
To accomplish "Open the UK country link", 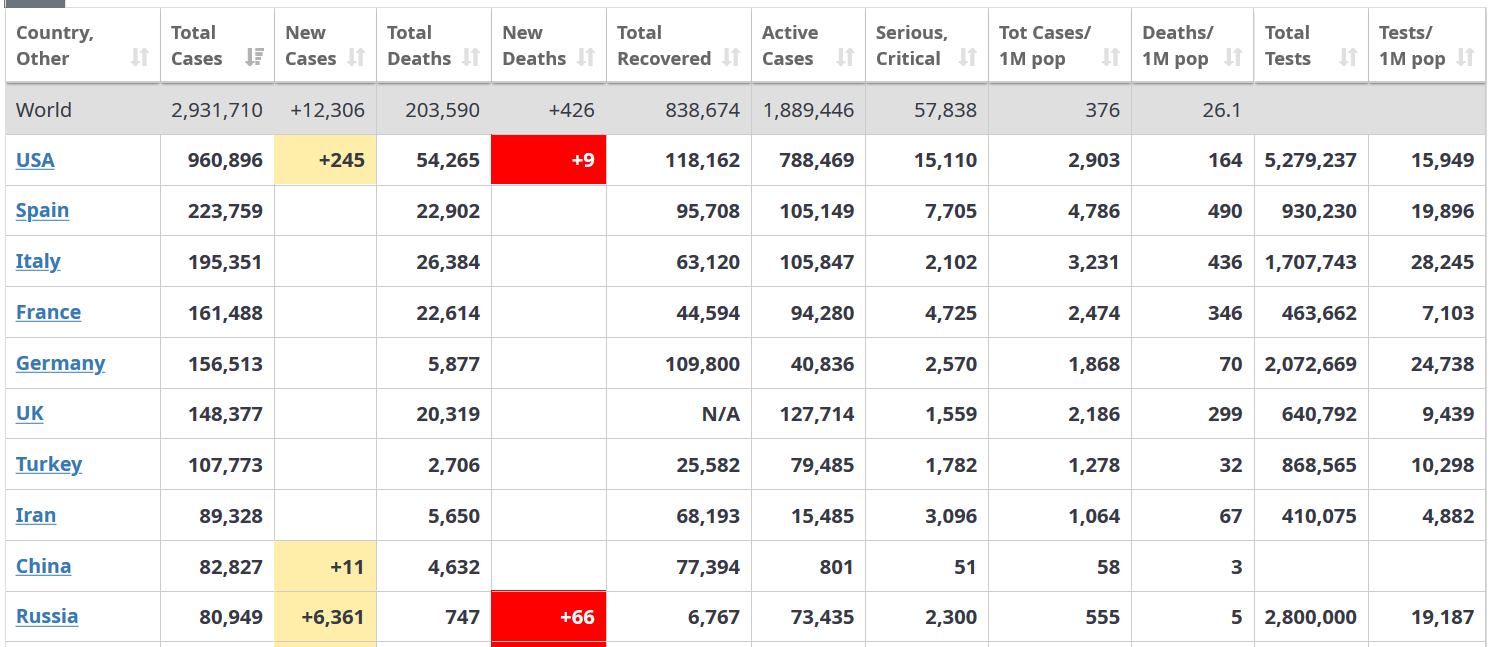I will pos(30,413).
